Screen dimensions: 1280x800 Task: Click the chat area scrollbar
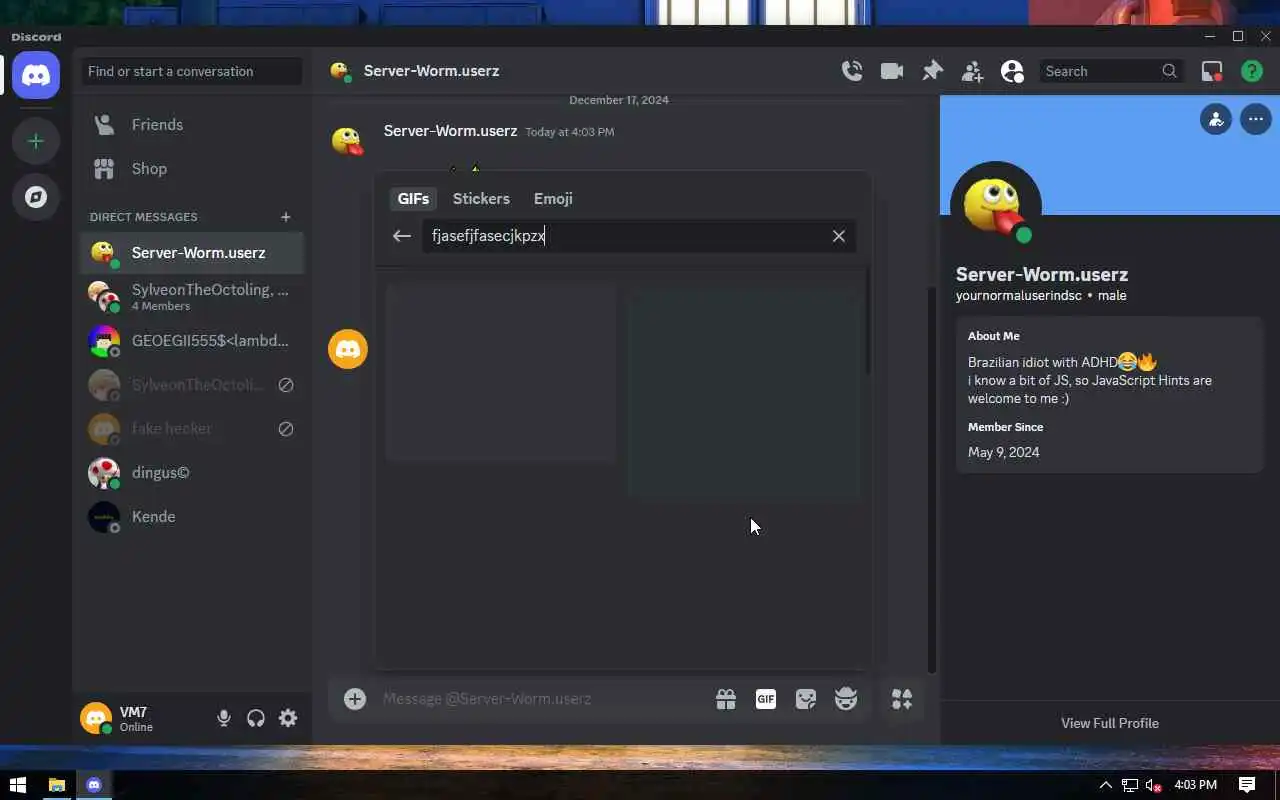(x=932, y=480)
